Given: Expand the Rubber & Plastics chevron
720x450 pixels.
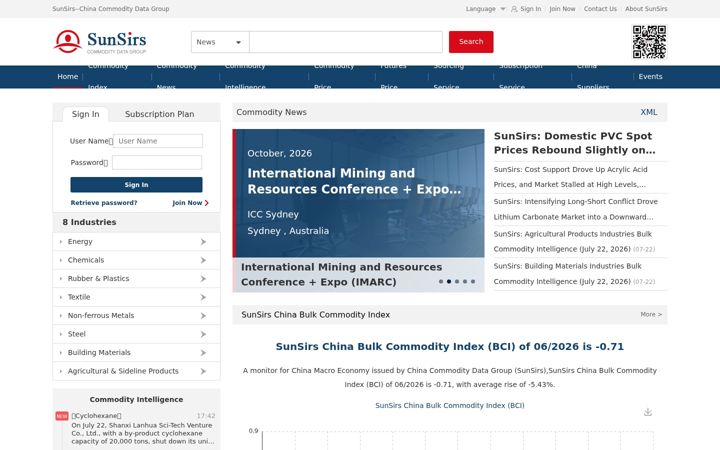Looking at the screenshot, I should tap(203, 279).
